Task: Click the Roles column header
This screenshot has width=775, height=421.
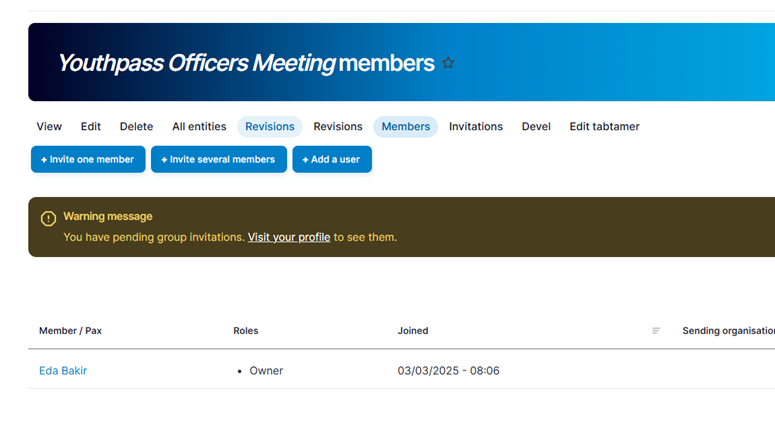Action: tap(246, 331)
